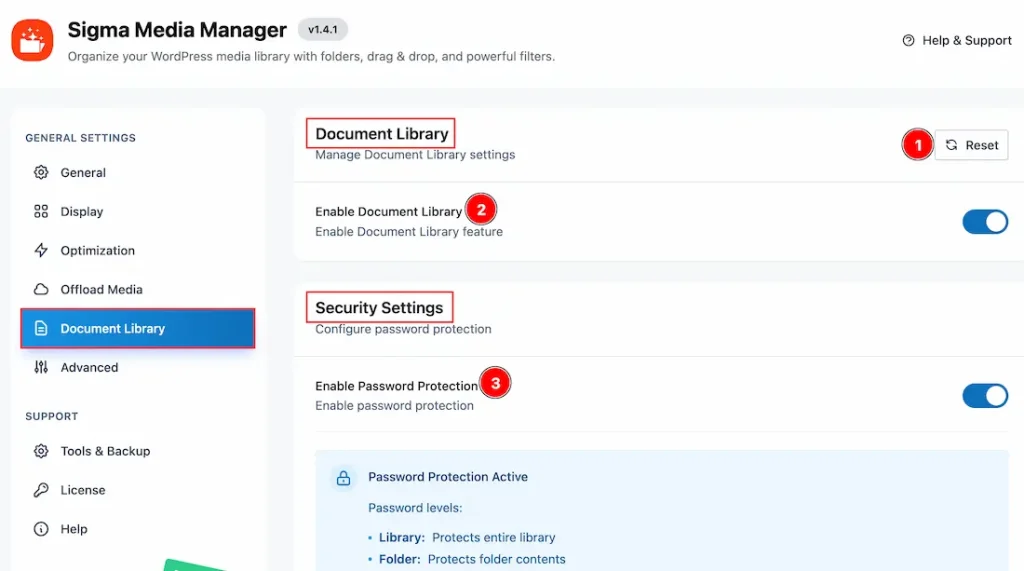Click the 'Manage Document Library settings' subtitle
The image size is (1024, 571).
(x=415, y=155)
